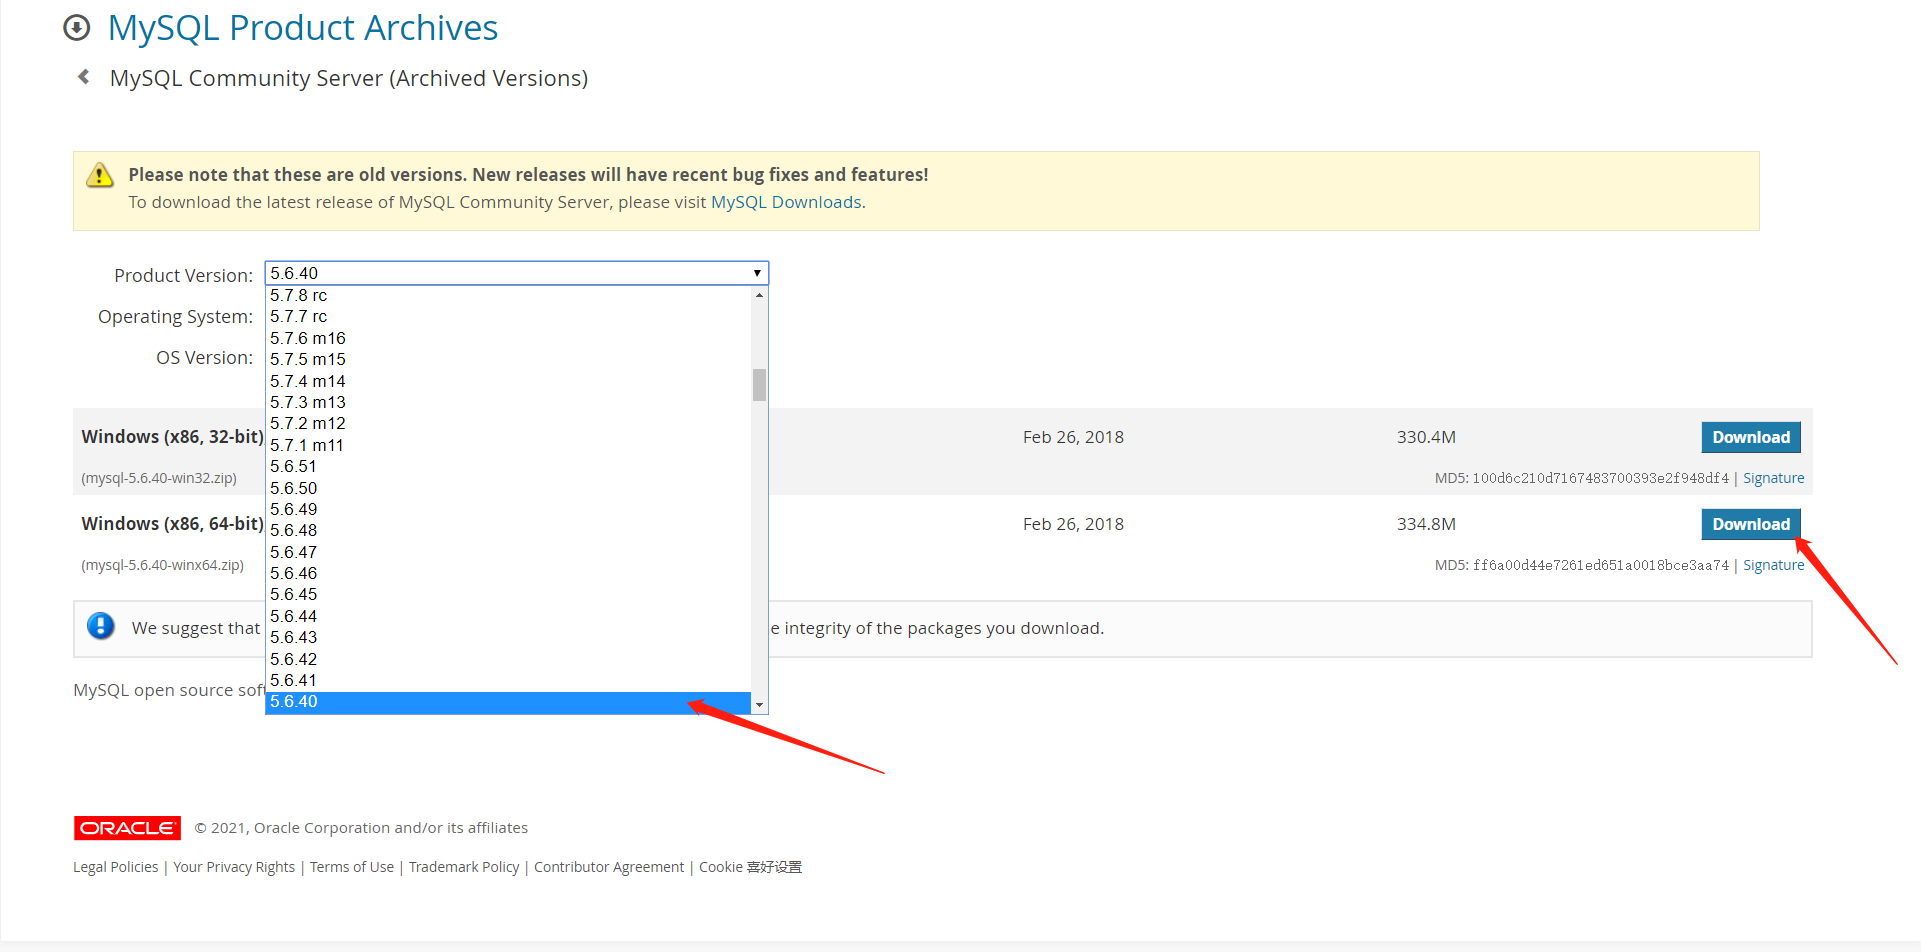Open Terms of Use footer link

(352, 867)
